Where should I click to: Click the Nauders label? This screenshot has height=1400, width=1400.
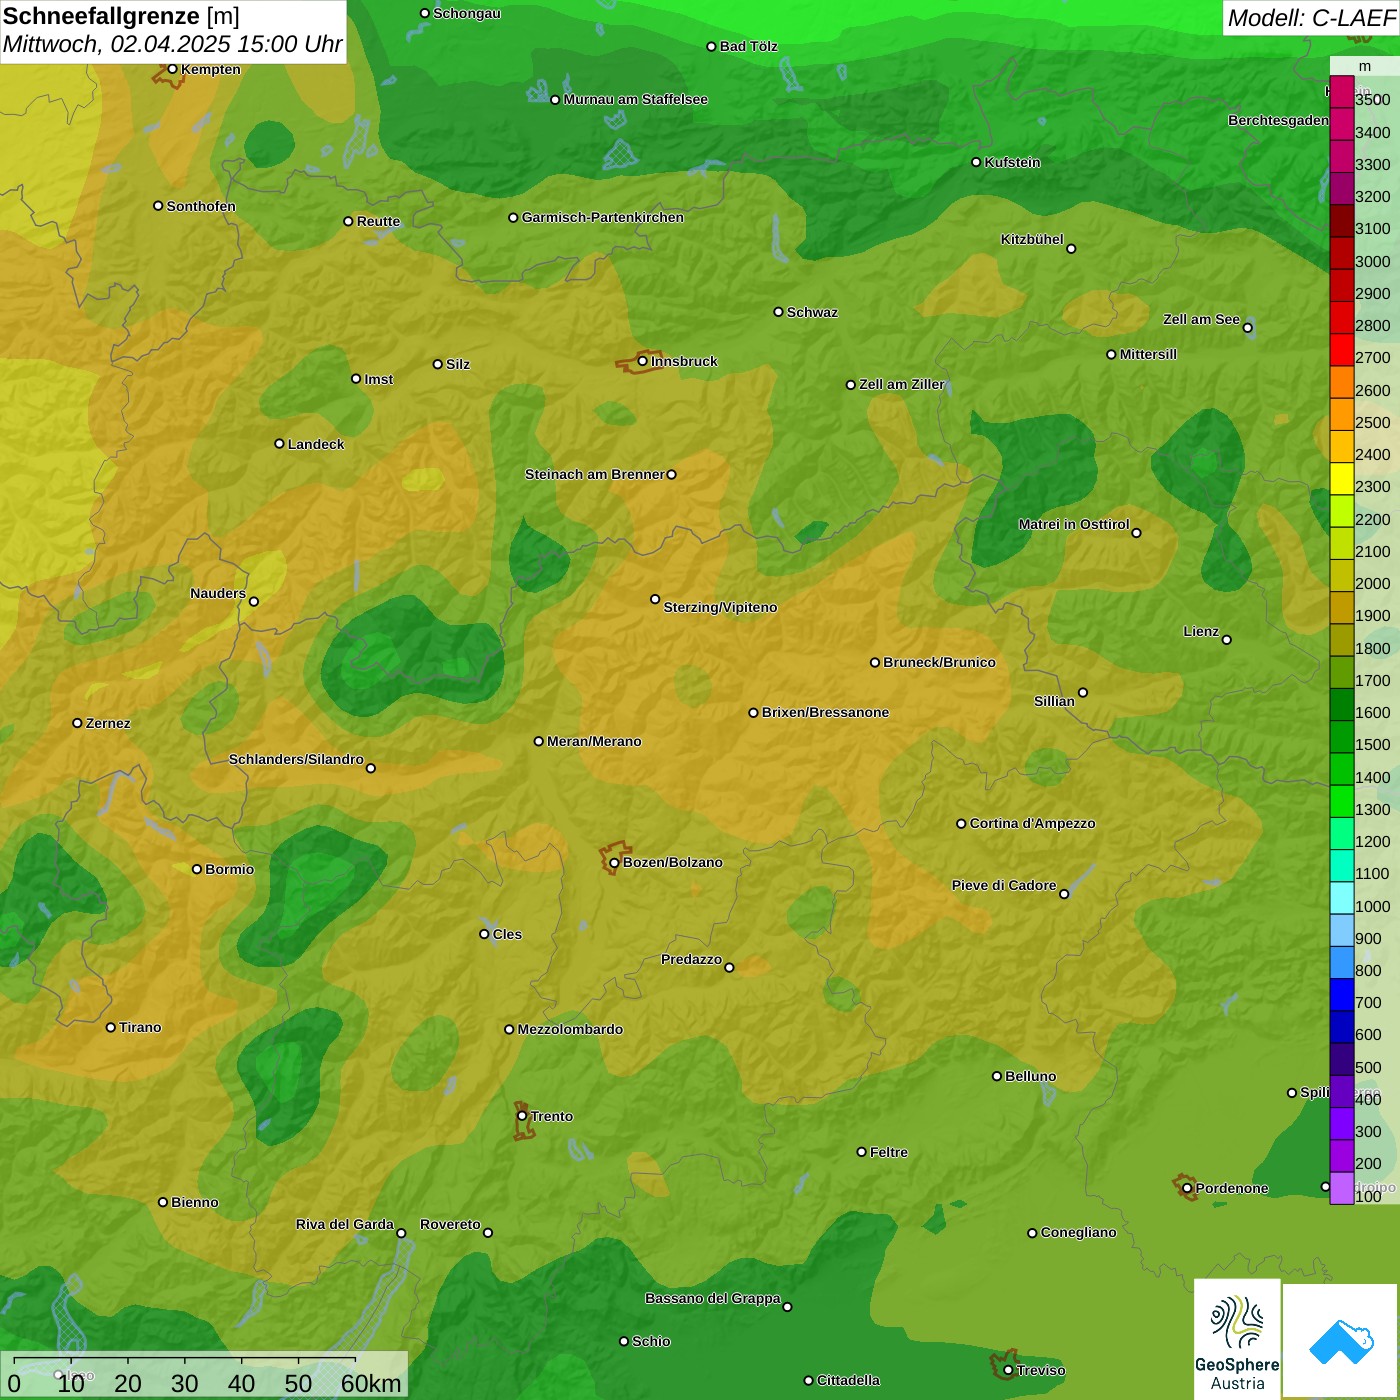tap(218, 593)
